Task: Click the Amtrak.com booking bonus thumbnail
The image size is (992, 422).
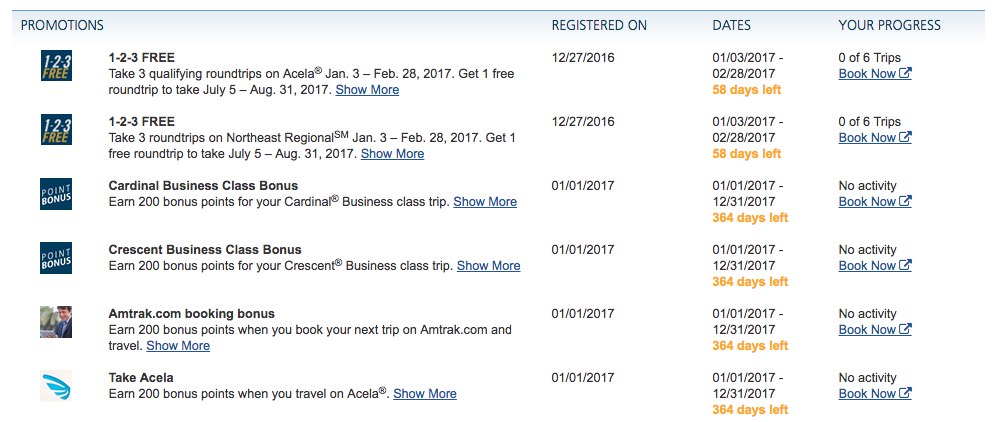Action: 56,322
